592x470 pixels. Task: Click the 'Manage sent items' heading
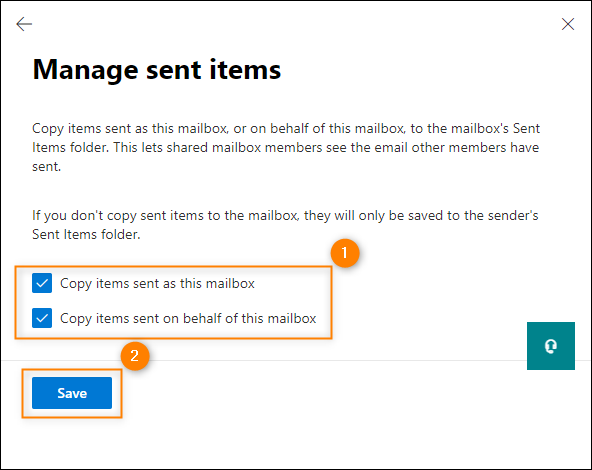[157, 71]
